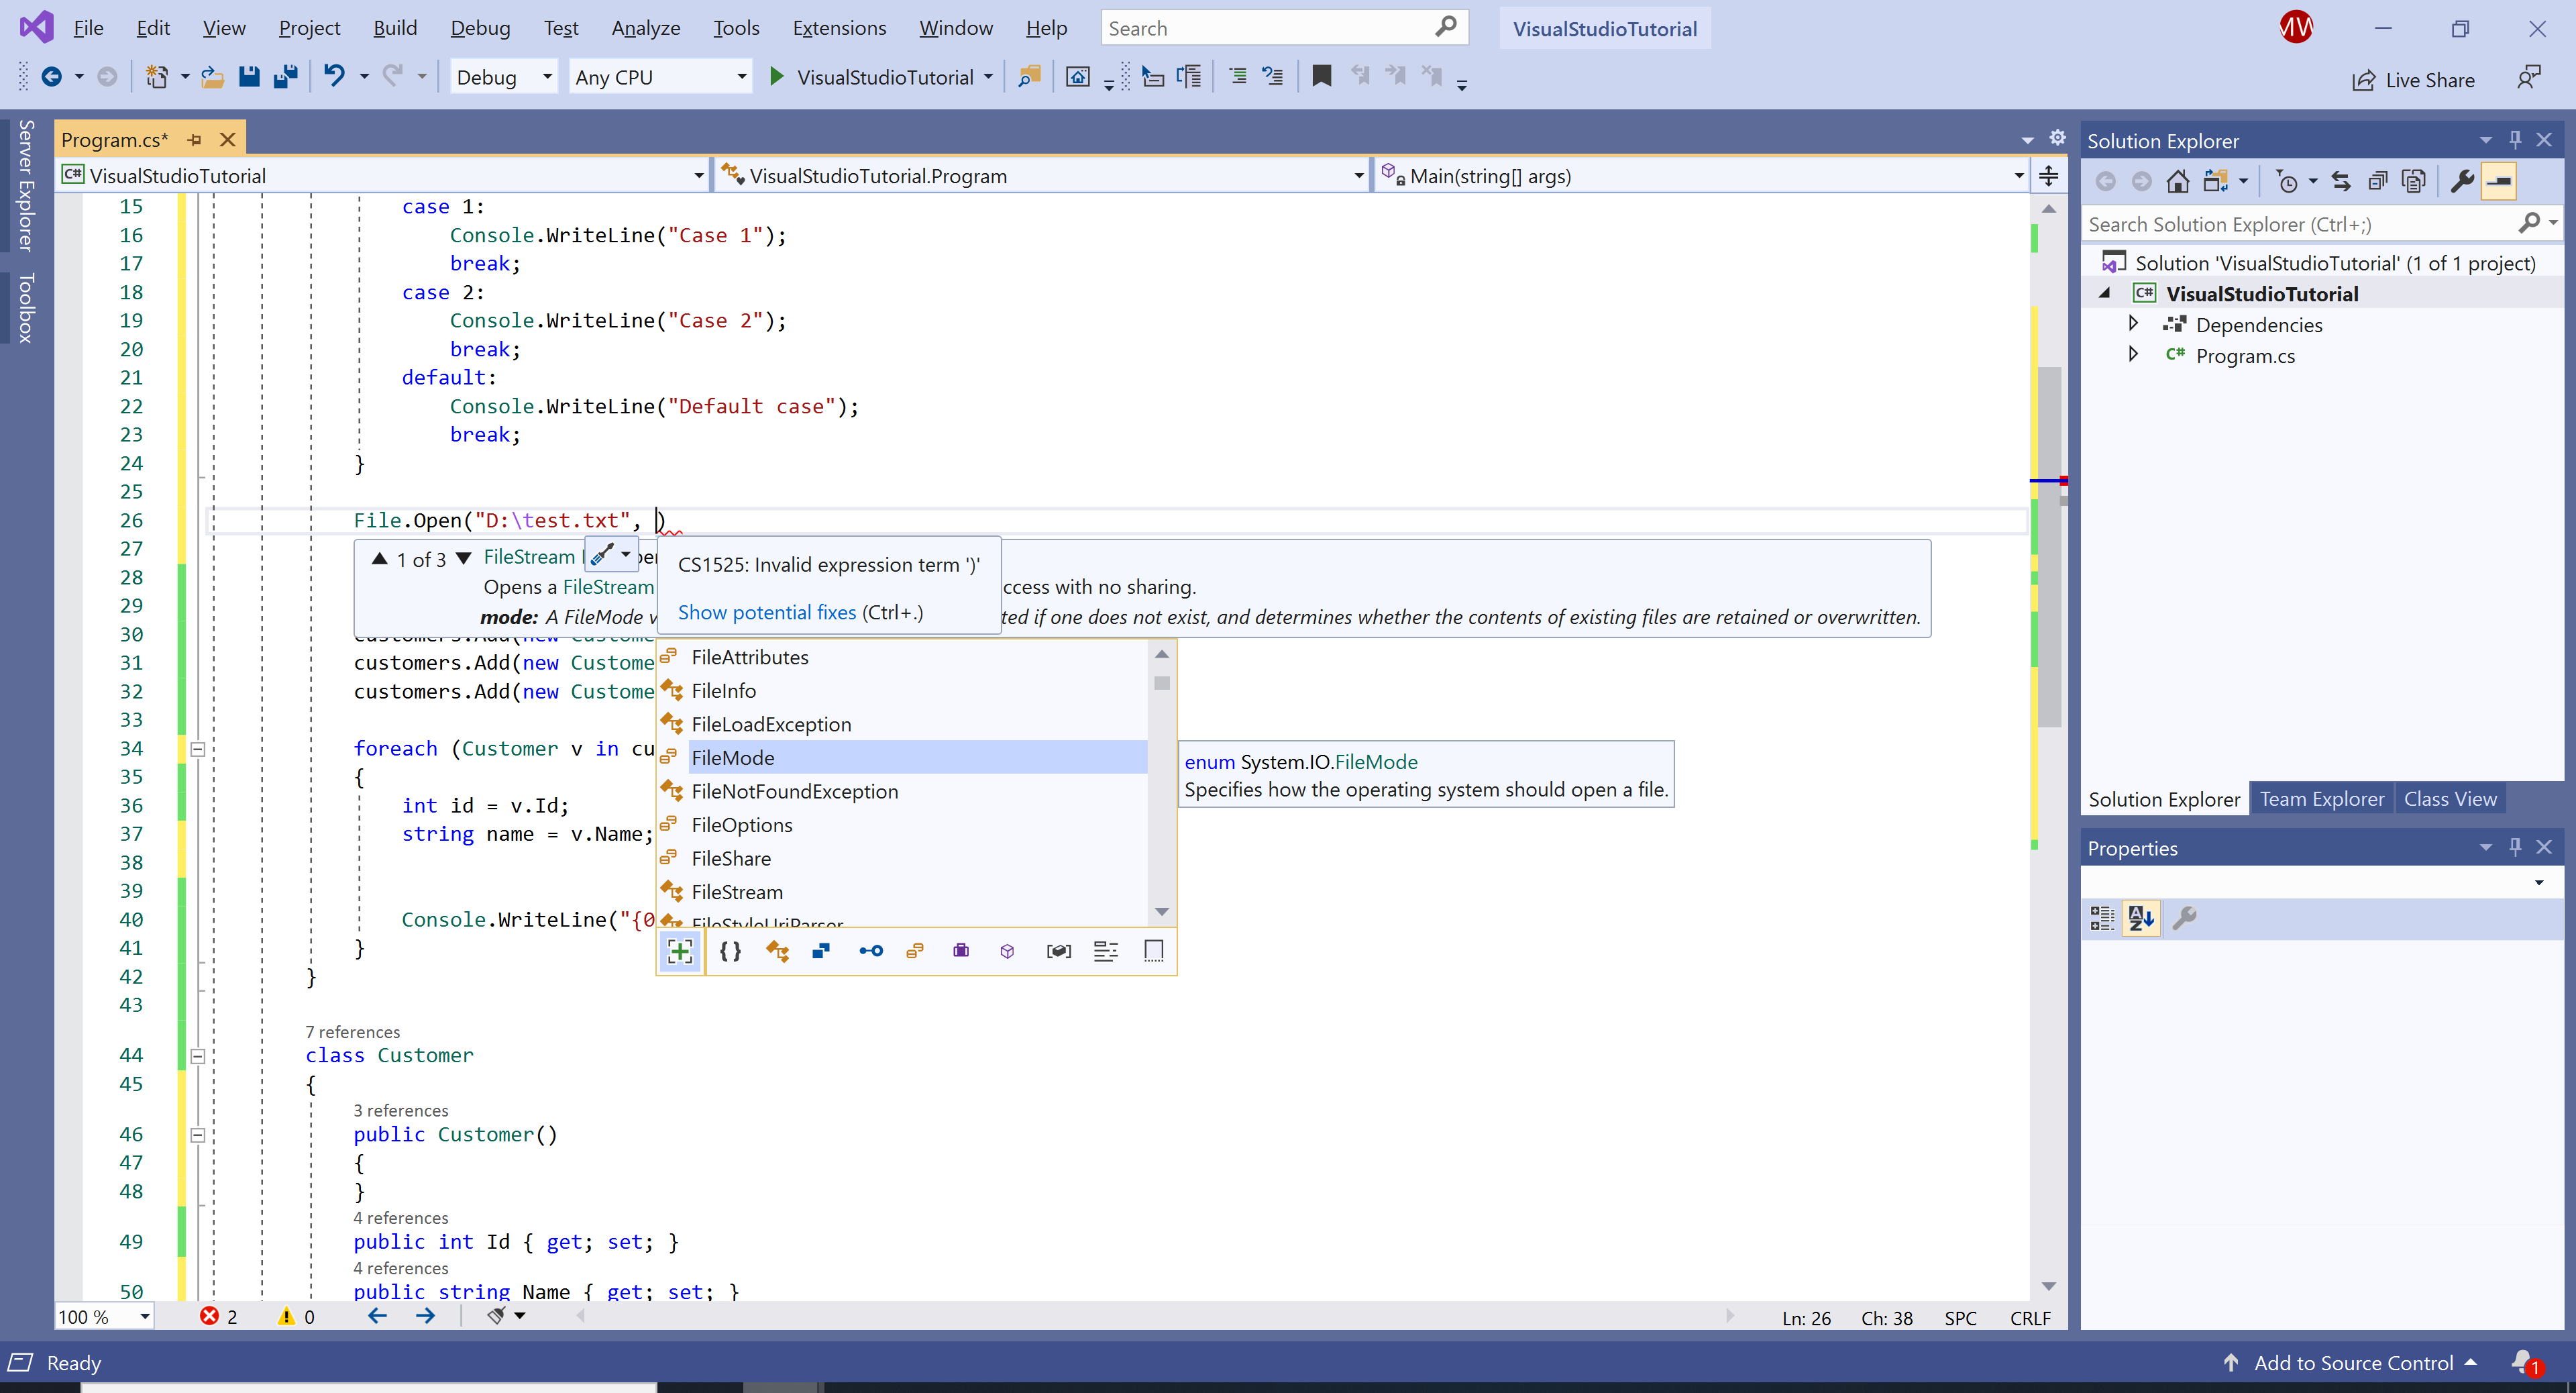Open Properties wrench icon in Solution Explorer
The image size is (2576, 1393).
click(2462, 181)
